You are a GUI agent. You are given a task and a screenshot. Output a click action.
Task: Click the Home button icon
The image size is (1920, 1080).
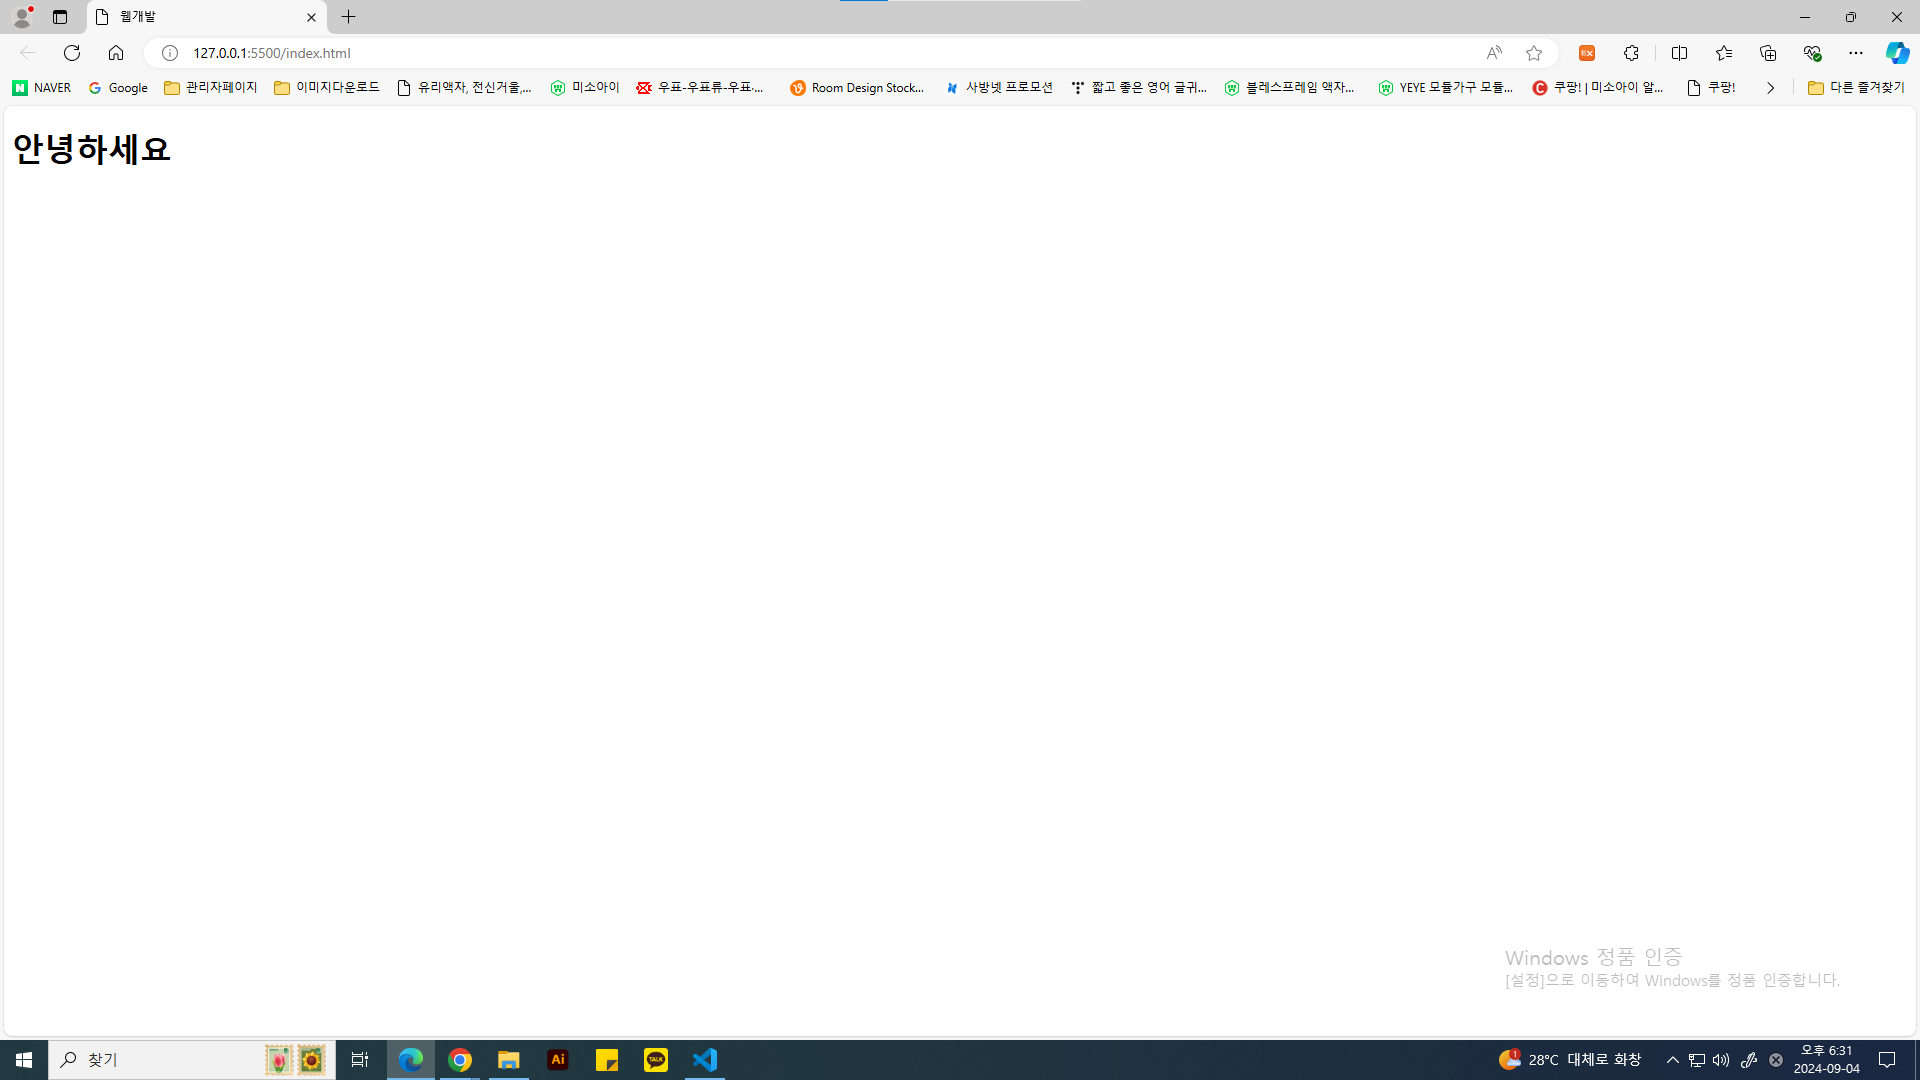click(x=116, y=53)
